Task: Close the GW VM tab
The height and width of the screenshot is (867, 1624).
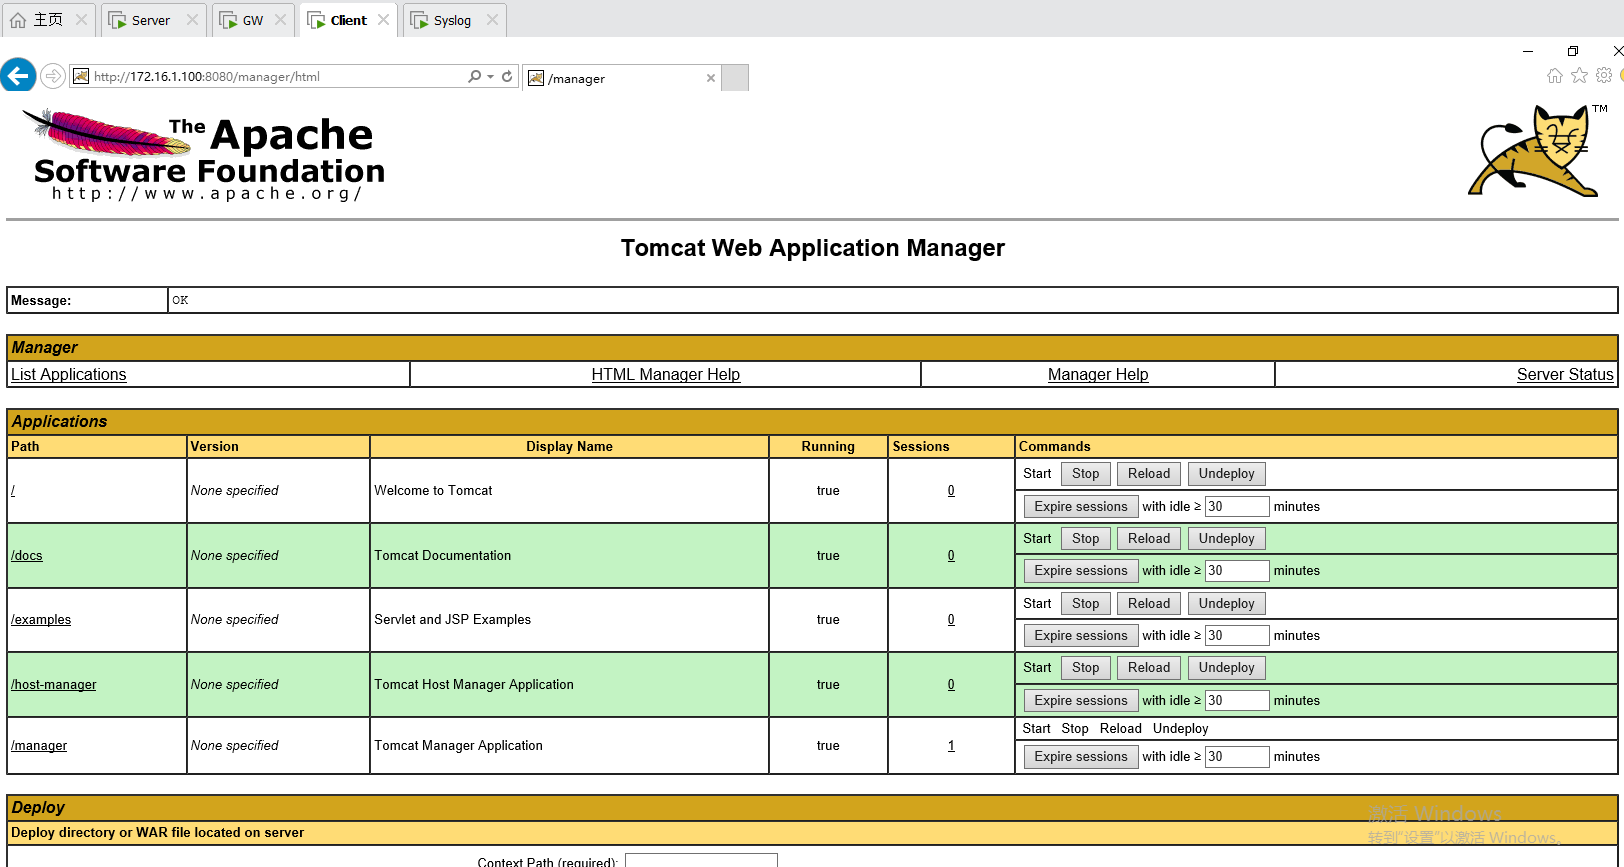Action: [x=280, y=20]
